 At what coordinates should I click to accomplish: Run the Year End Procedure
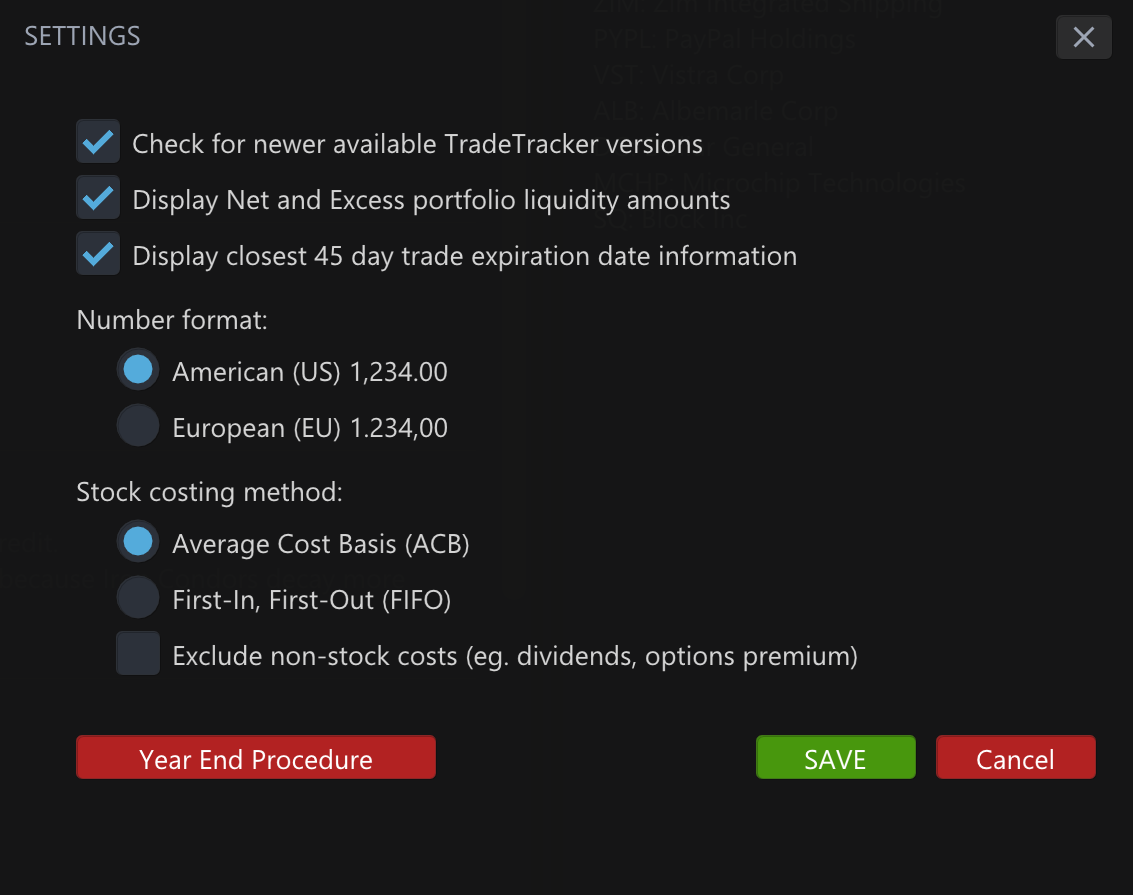(x=255, y=757)
